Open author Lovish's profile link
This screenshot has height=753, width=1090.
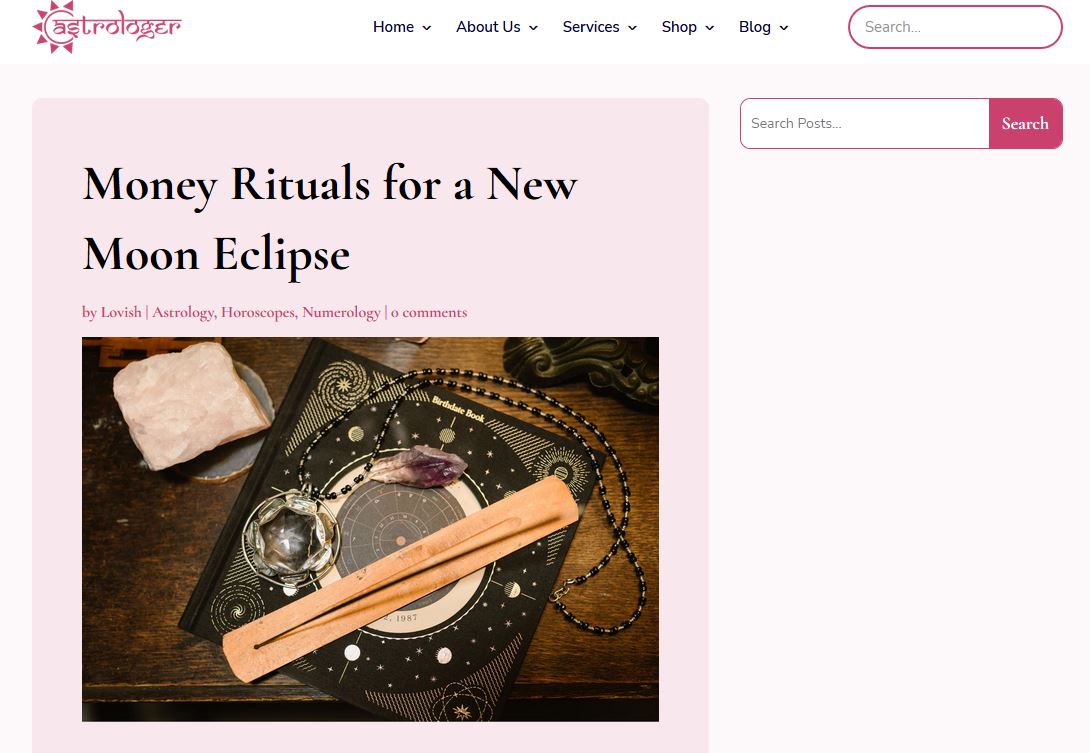[121, 312]
